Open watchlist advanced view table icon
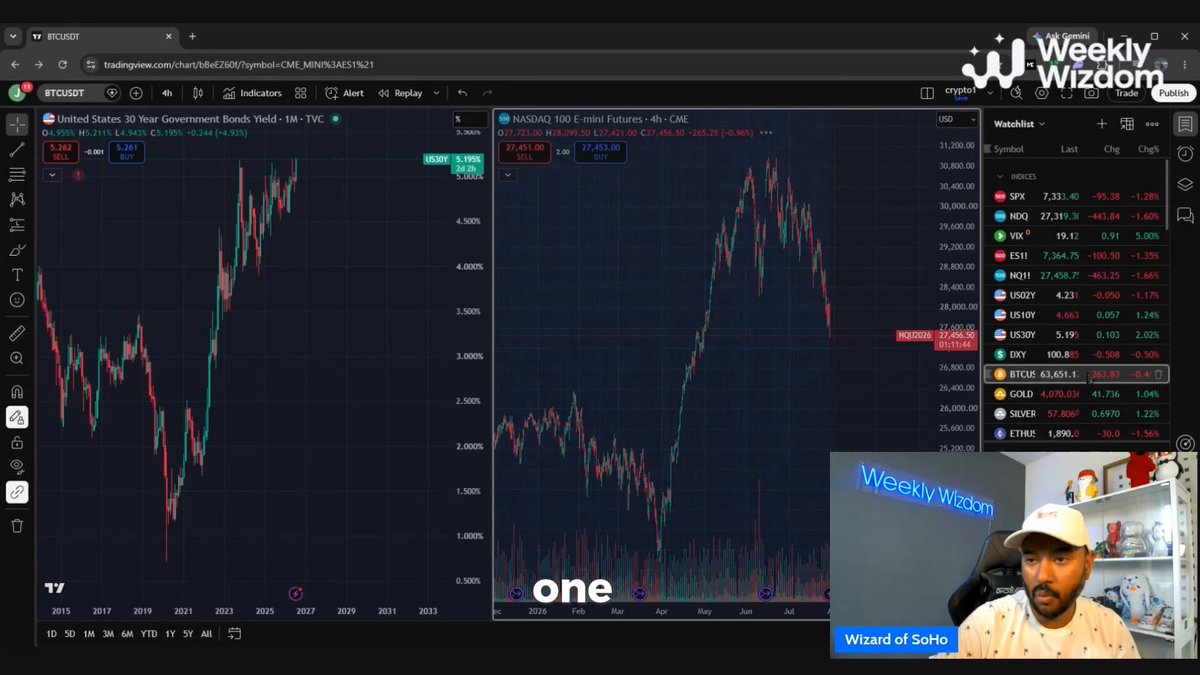The width and height of the screenshot is (1200, 675). click(1127, 124)
